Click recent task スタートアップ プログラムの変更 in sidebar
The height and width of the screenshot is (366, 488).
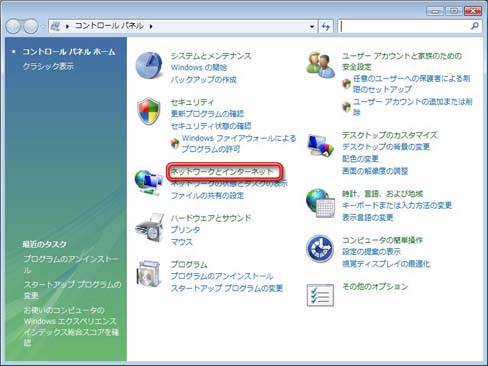pyautogui.click(x=72, y=290)
